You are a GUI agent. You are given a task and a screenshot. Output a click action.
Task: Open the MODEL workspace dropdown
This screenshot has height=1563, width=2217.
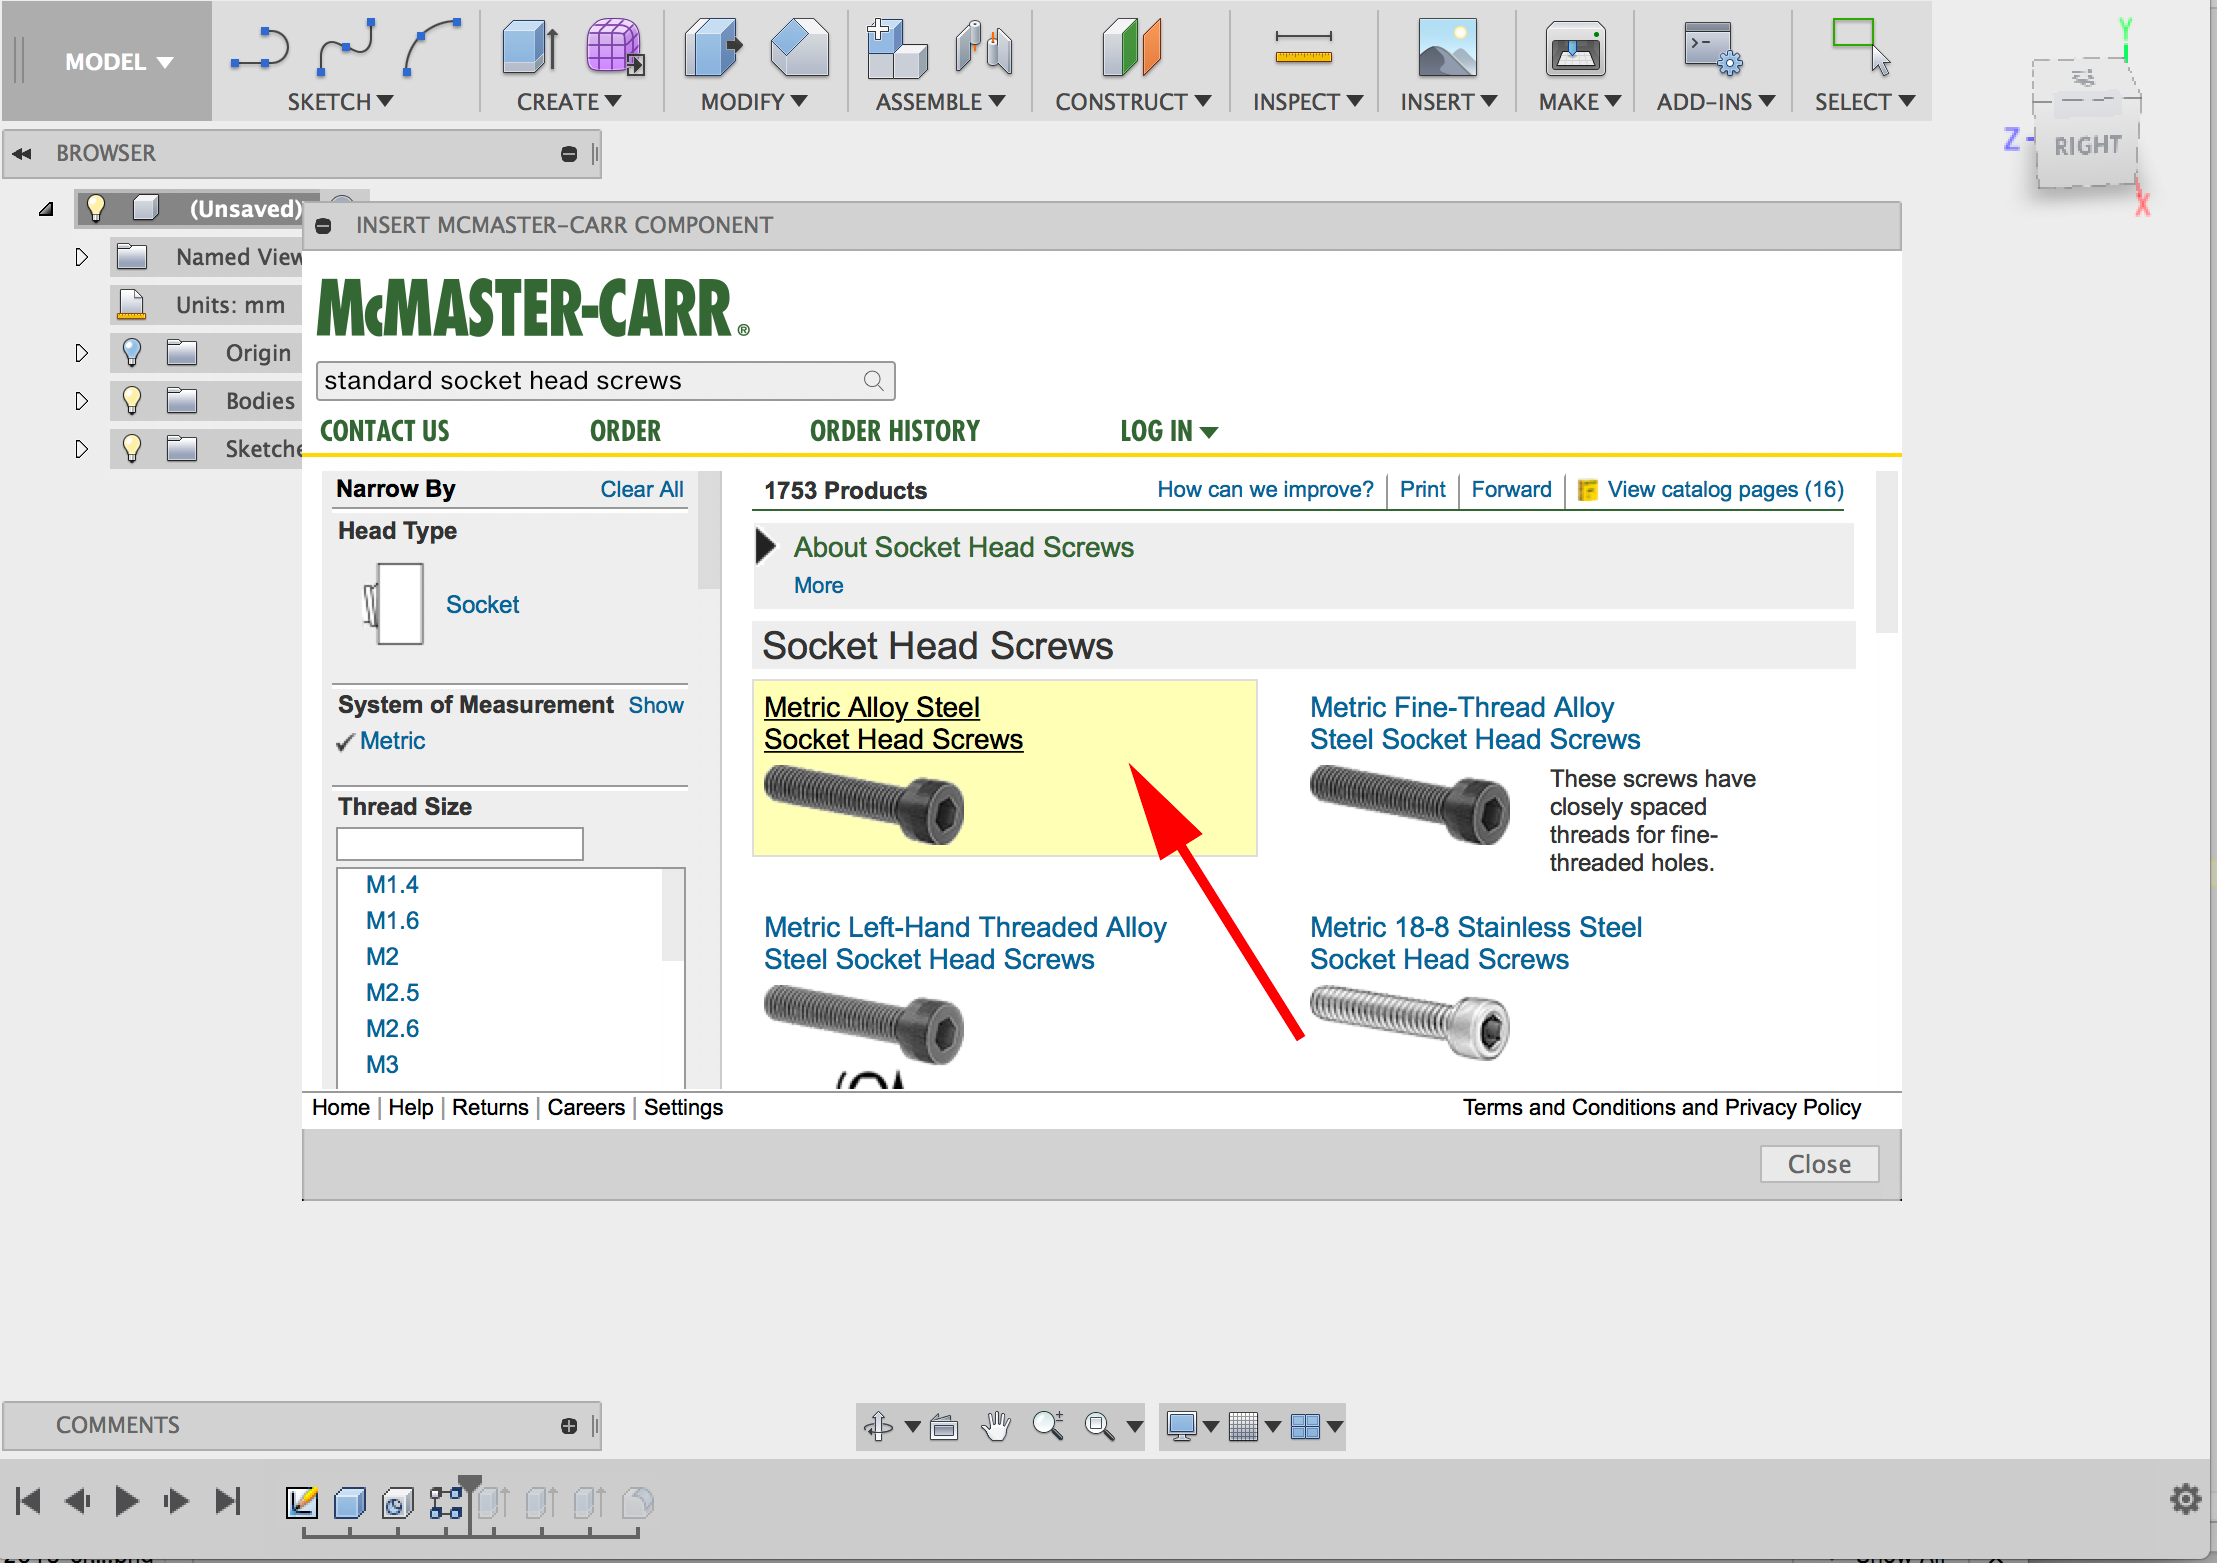[x=119, y=62]
